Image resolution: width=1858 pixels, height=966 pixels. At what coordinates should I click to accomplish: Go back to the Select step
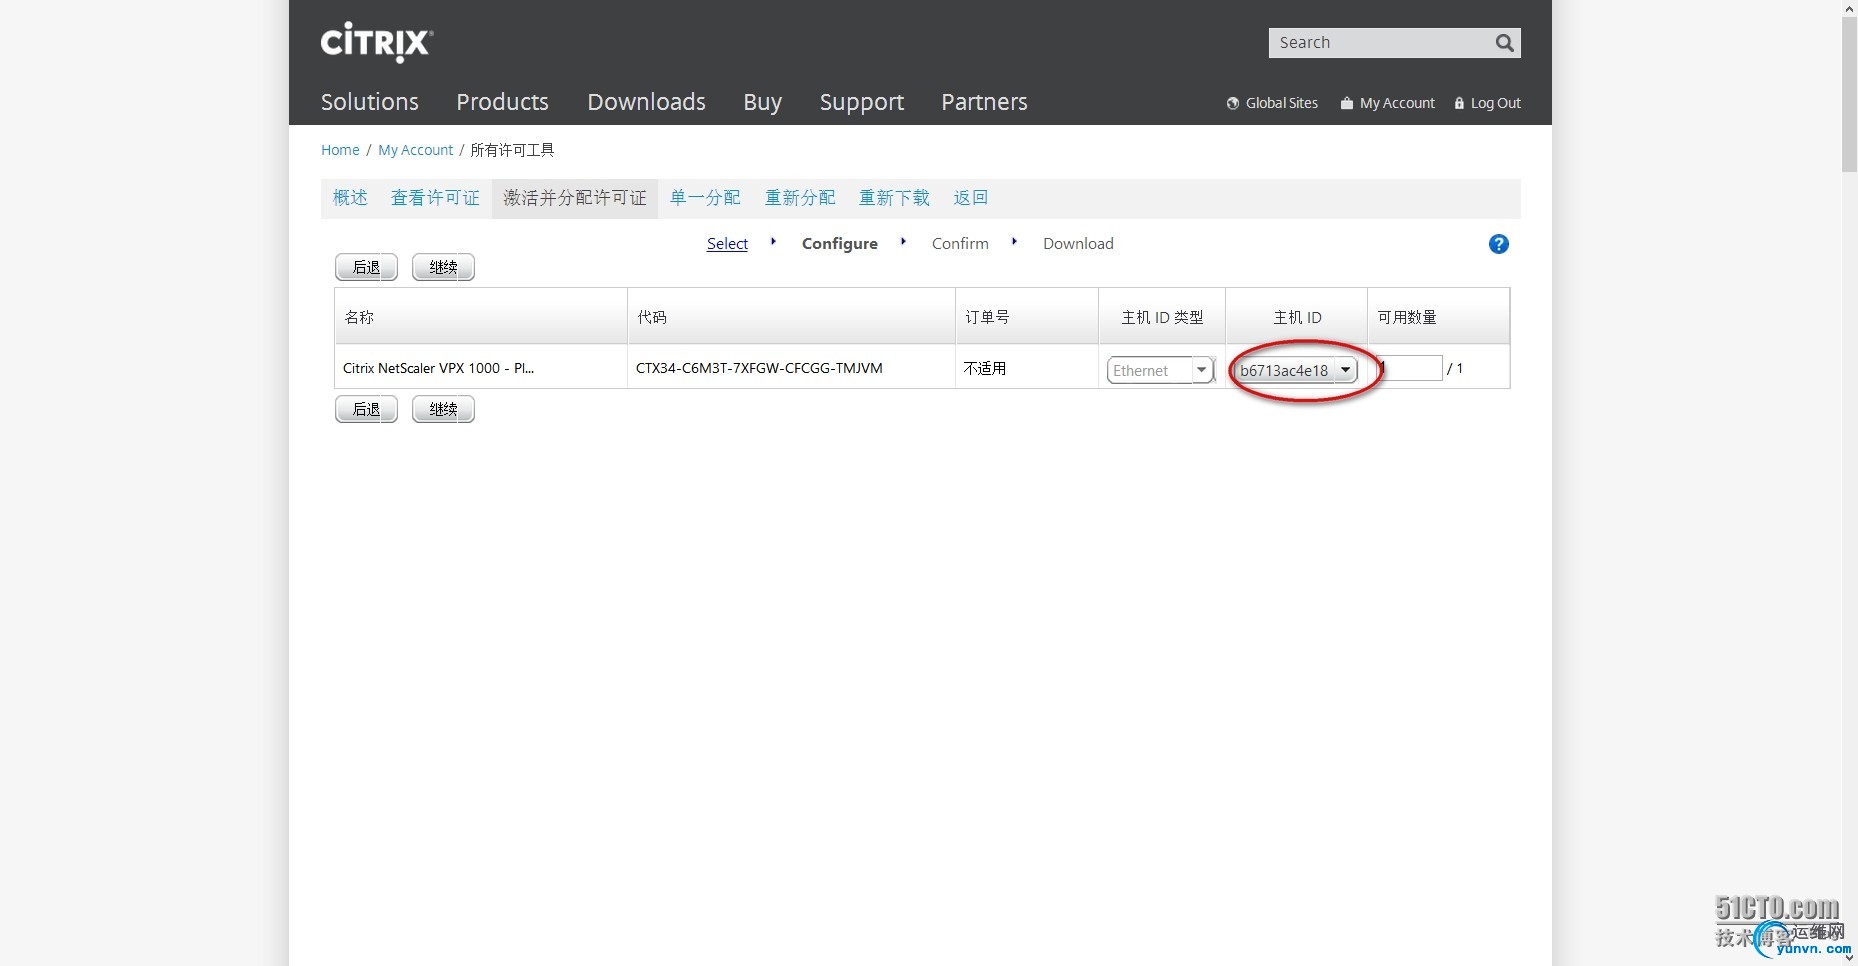click(x=727, y=244)
